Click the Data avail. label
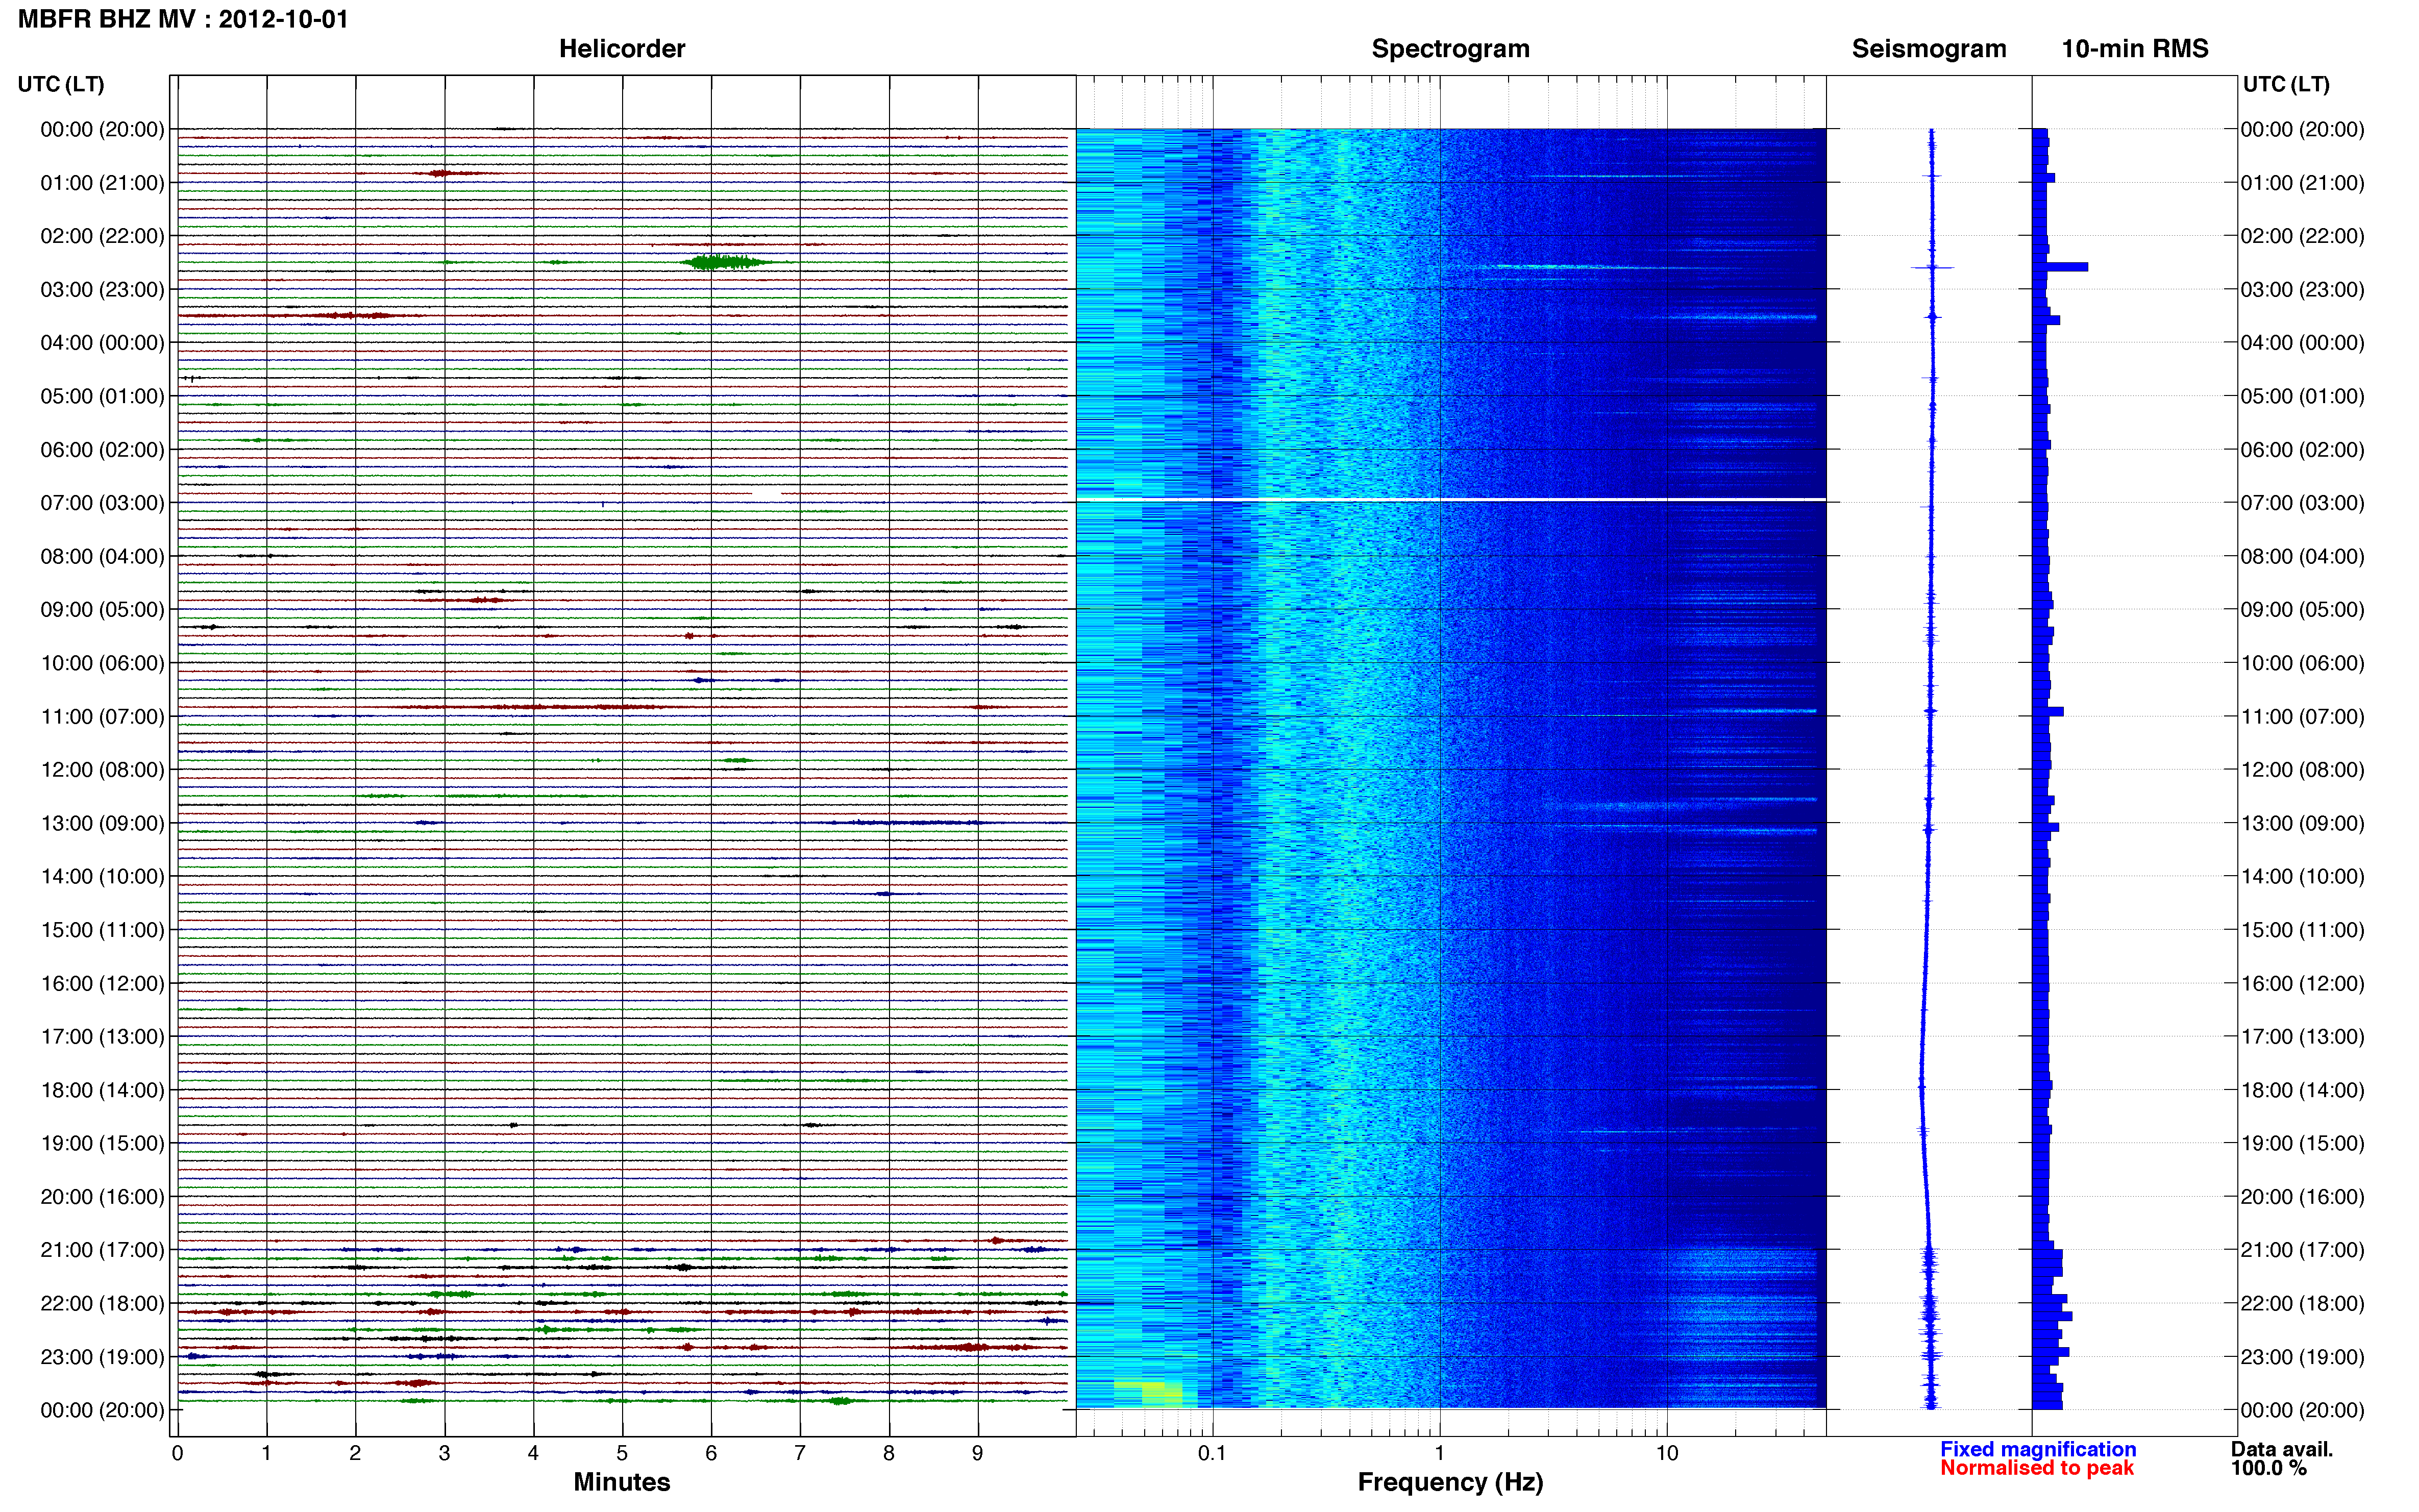 (x=2282, y=1449)
